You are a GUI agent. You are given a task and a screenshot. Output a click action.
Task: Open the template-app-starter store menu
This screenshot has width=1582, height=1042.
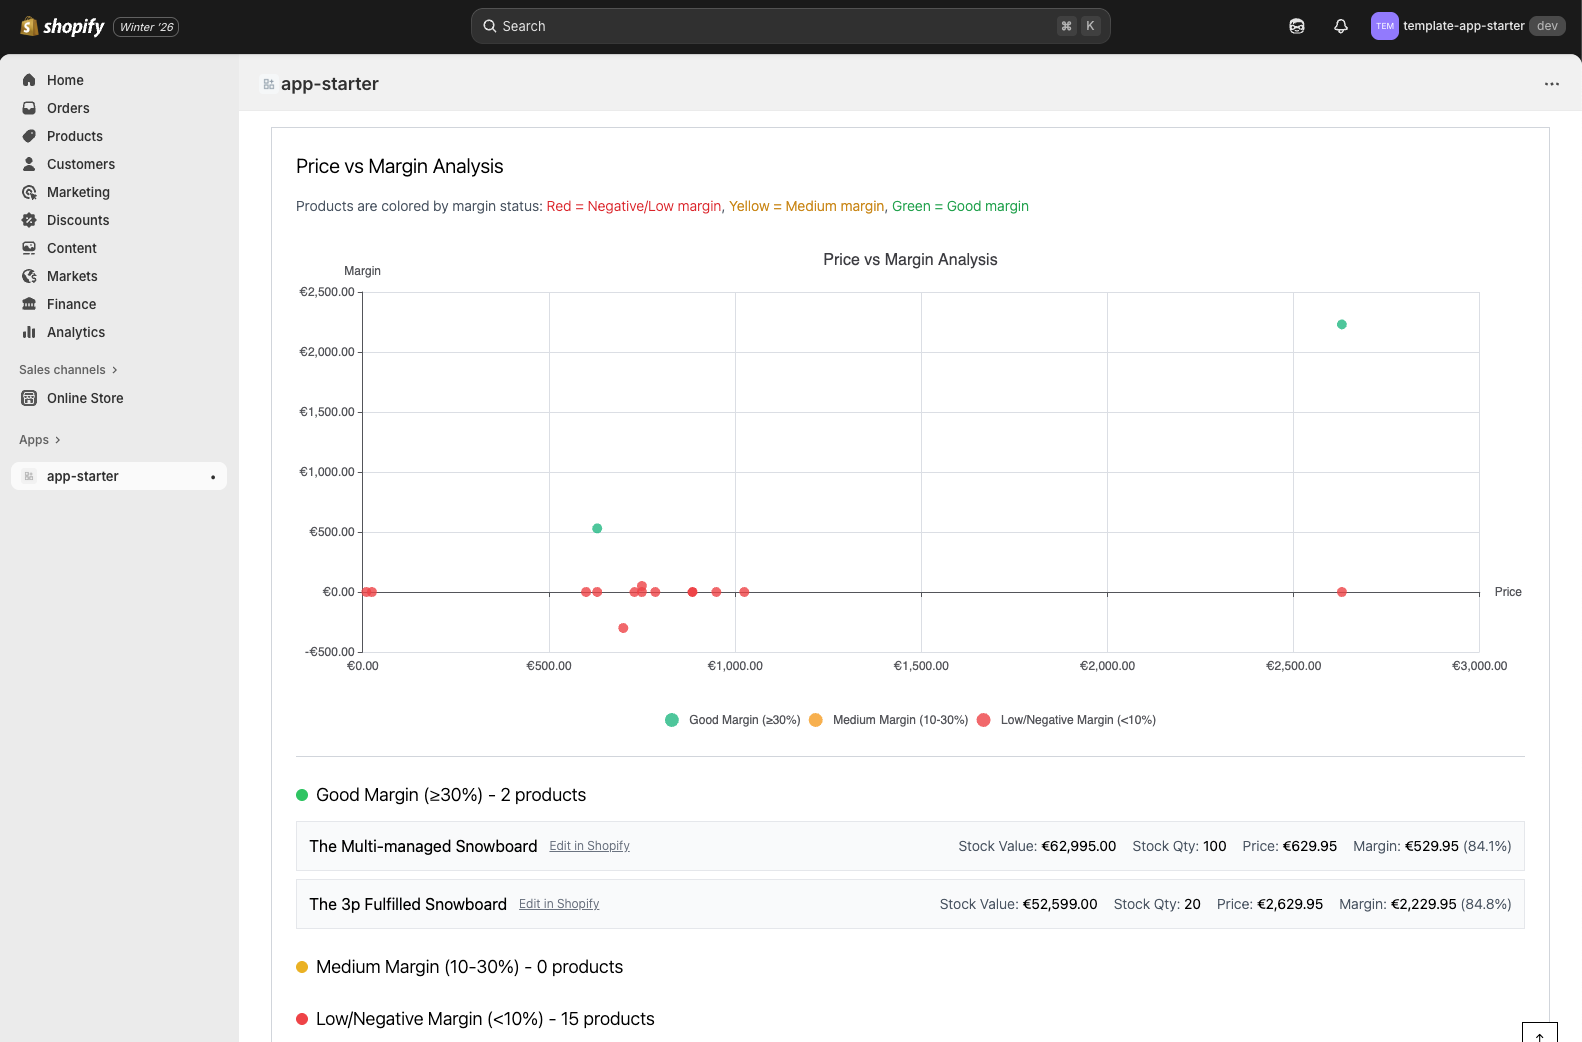tap(1467, 26)
